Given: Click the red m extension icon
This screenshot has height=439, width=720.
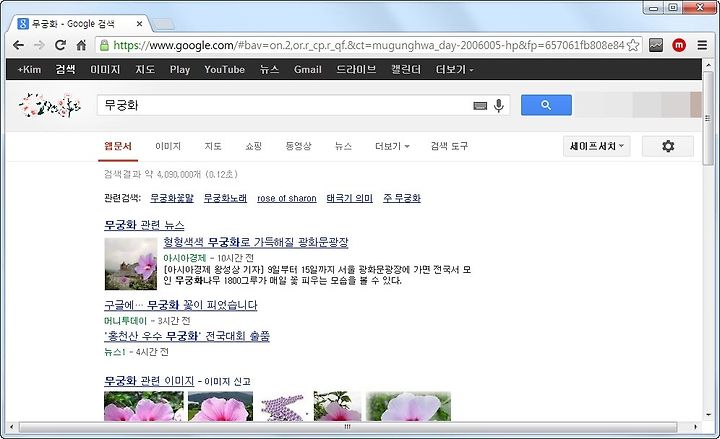Looking at the screenshot, I should 679,45.
